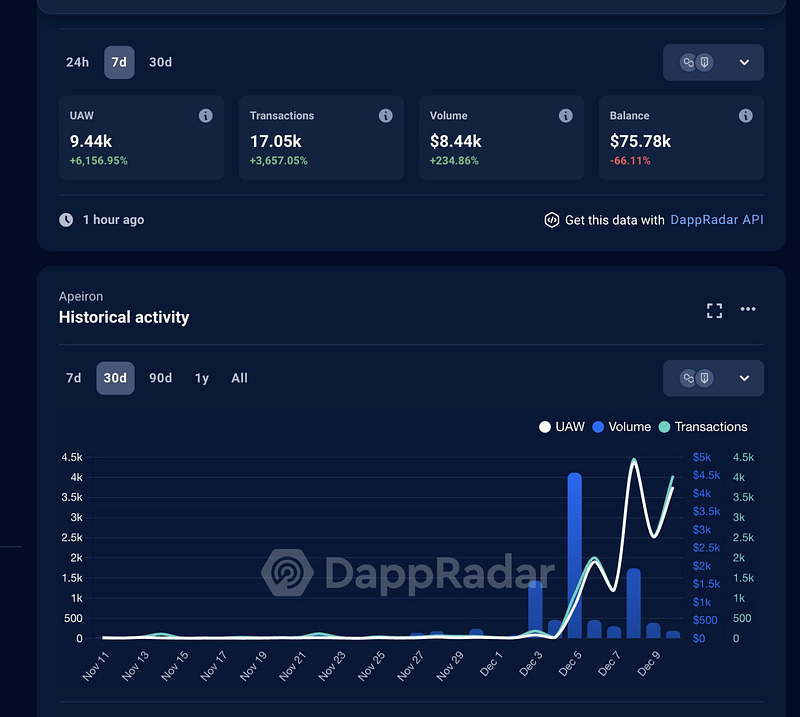This screenshot has width=800, height=717.
Task: Click the Nov 11 axis label
Action: tap(95, 666)
